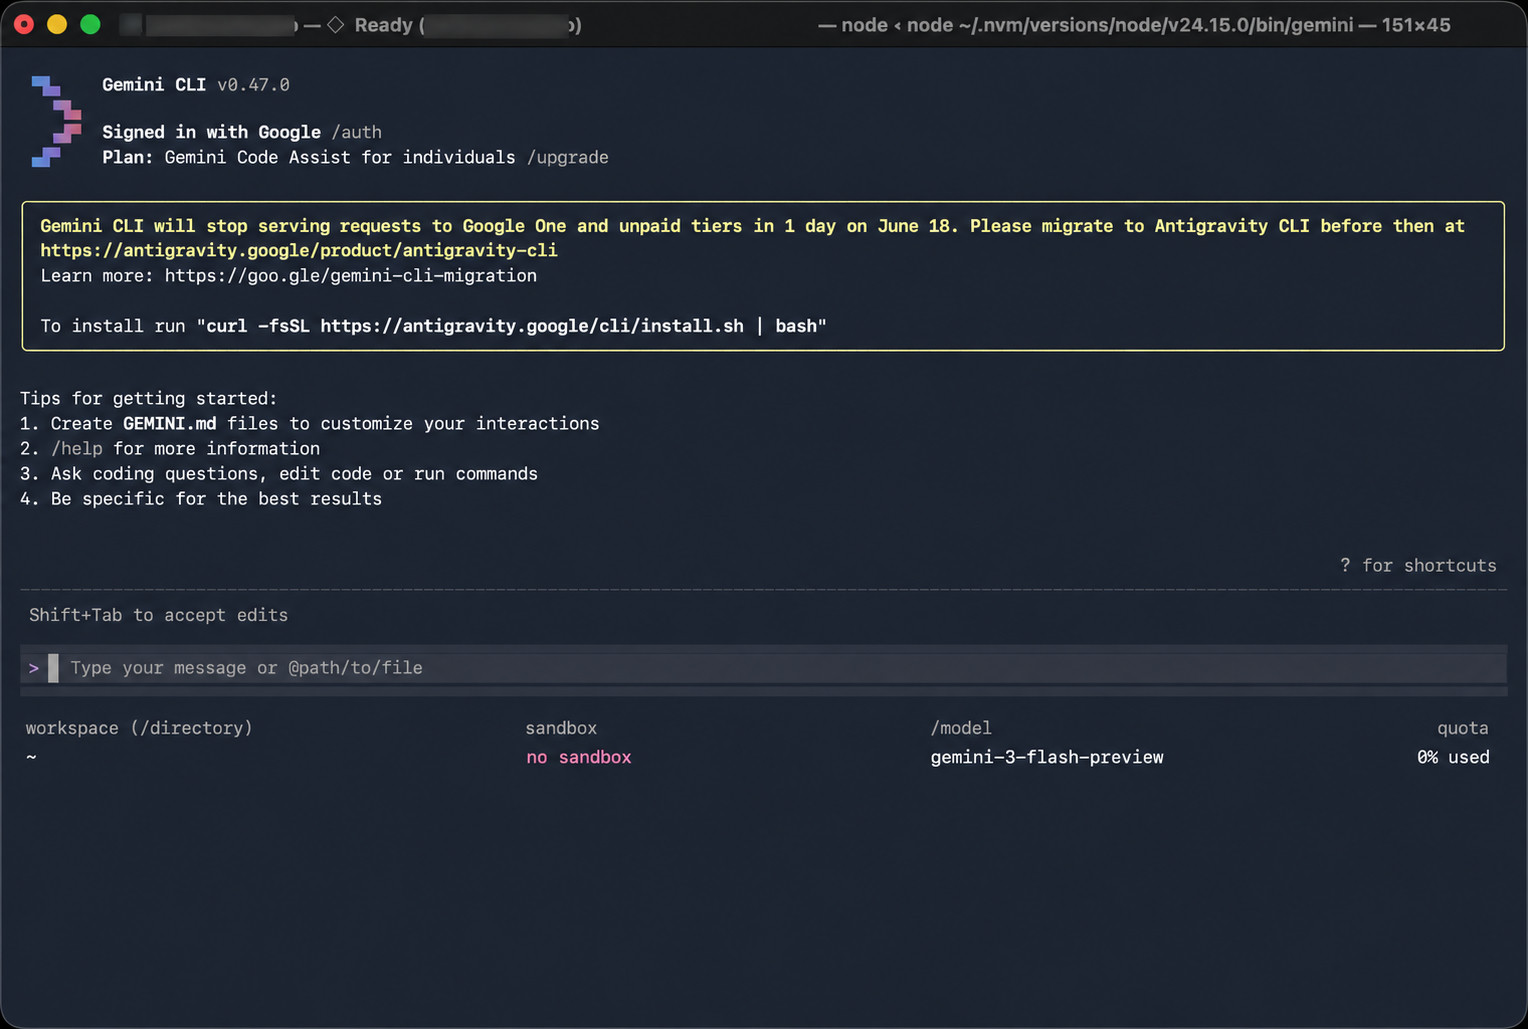
Task: Click the /auth command text
Action: point(356,132)
